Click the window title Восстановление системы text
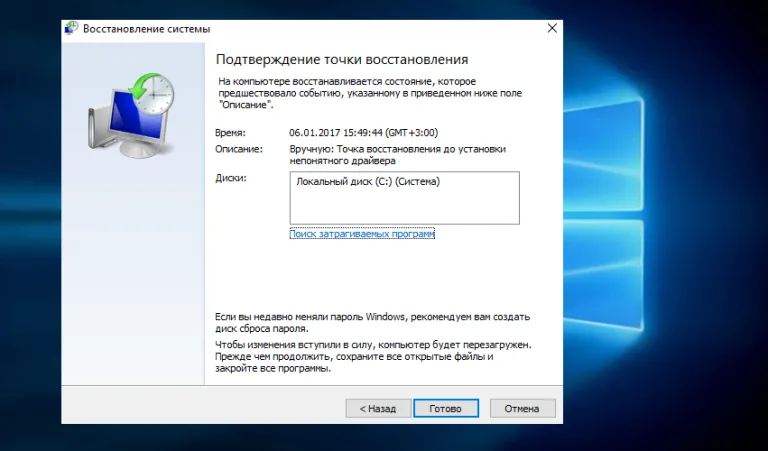The width and height of the screenshot is (768, 451). coord(146,29)
